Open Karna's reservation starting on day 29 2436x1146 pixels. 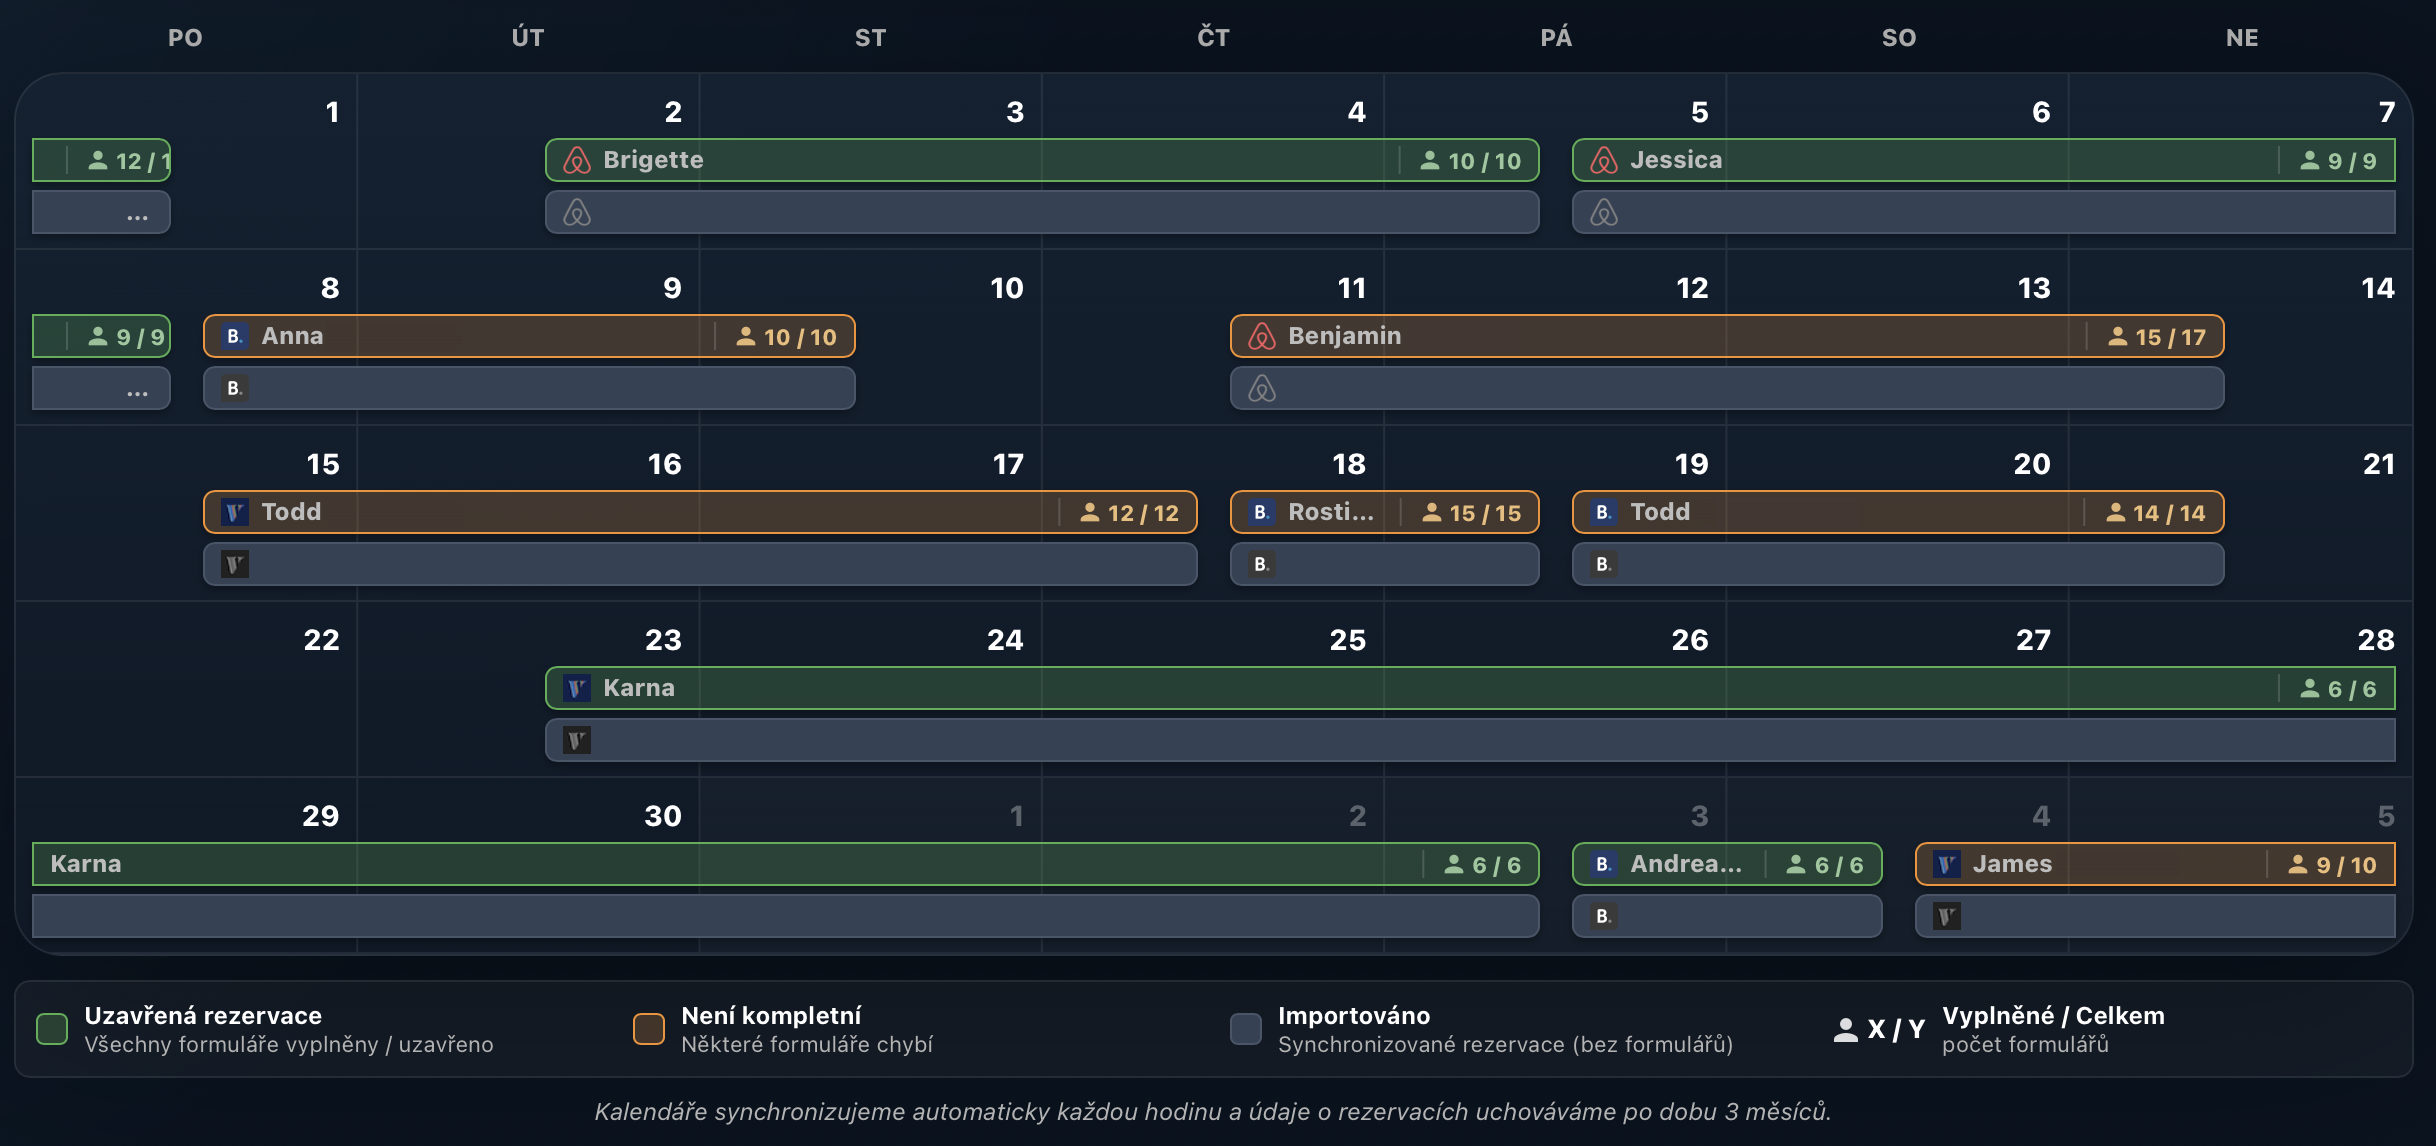tap(785, 864)
